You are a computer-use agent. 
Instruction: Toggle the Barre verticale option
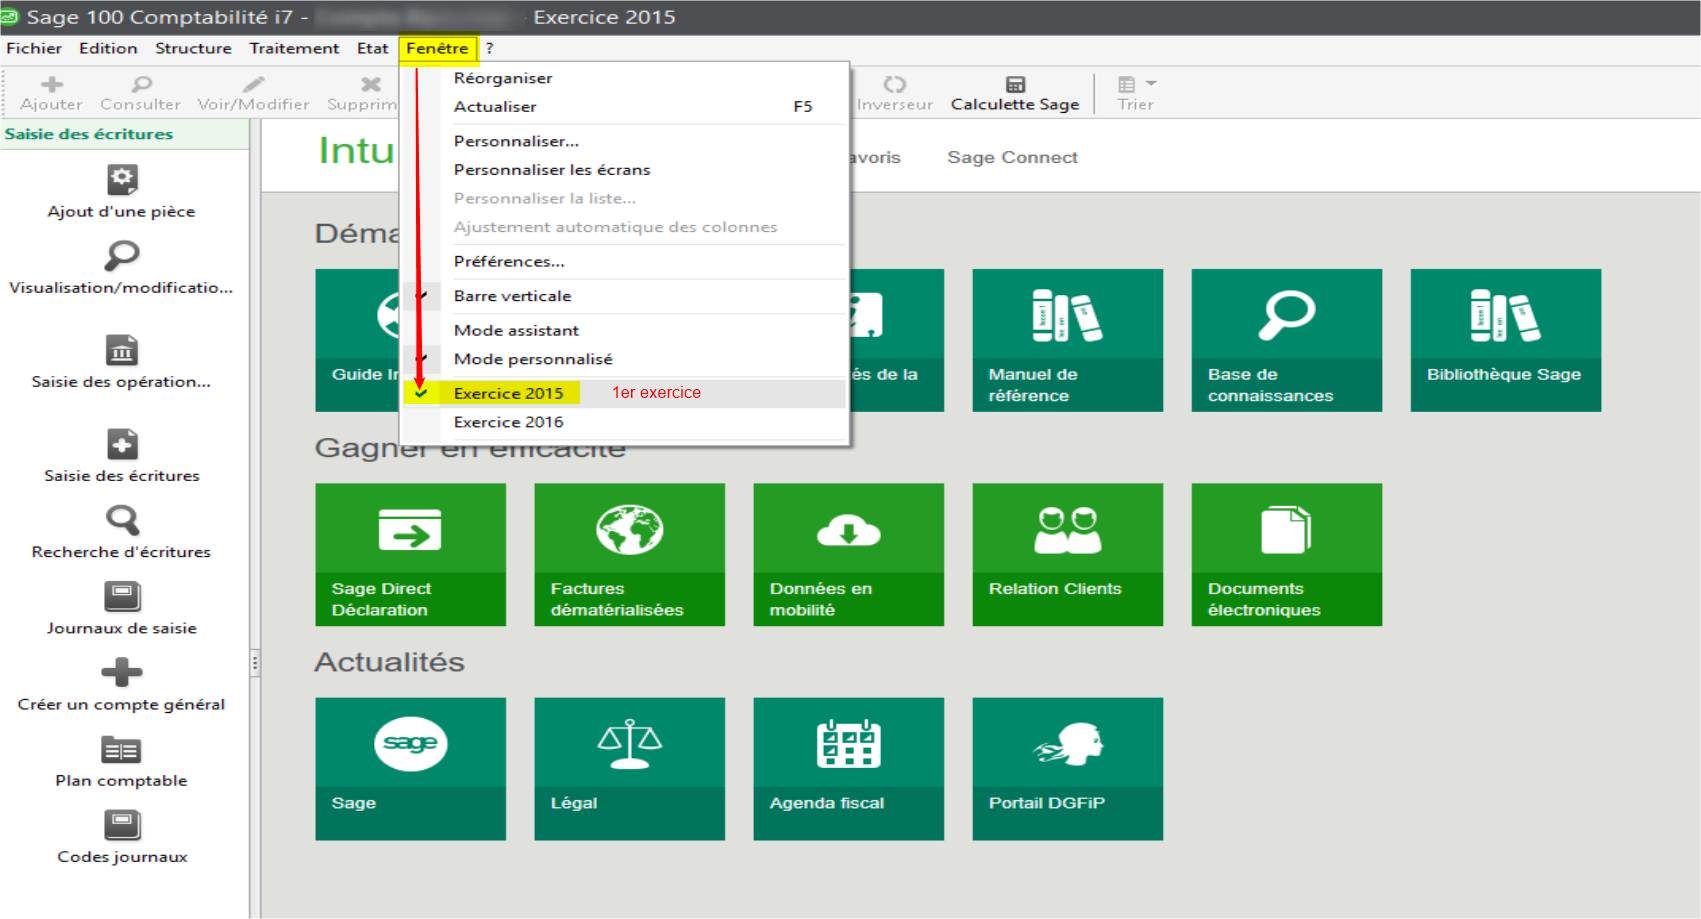click(512, 296)
